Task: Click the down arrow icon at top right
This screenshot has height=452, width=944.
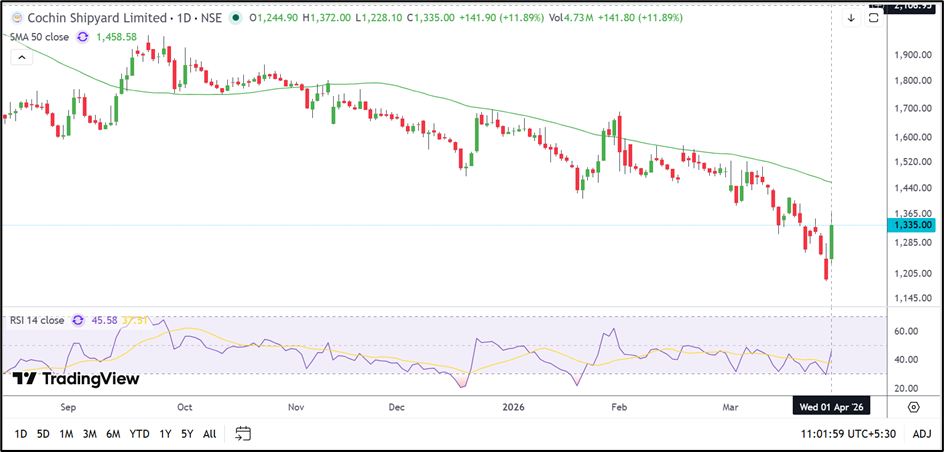Action: pos(851,17)
